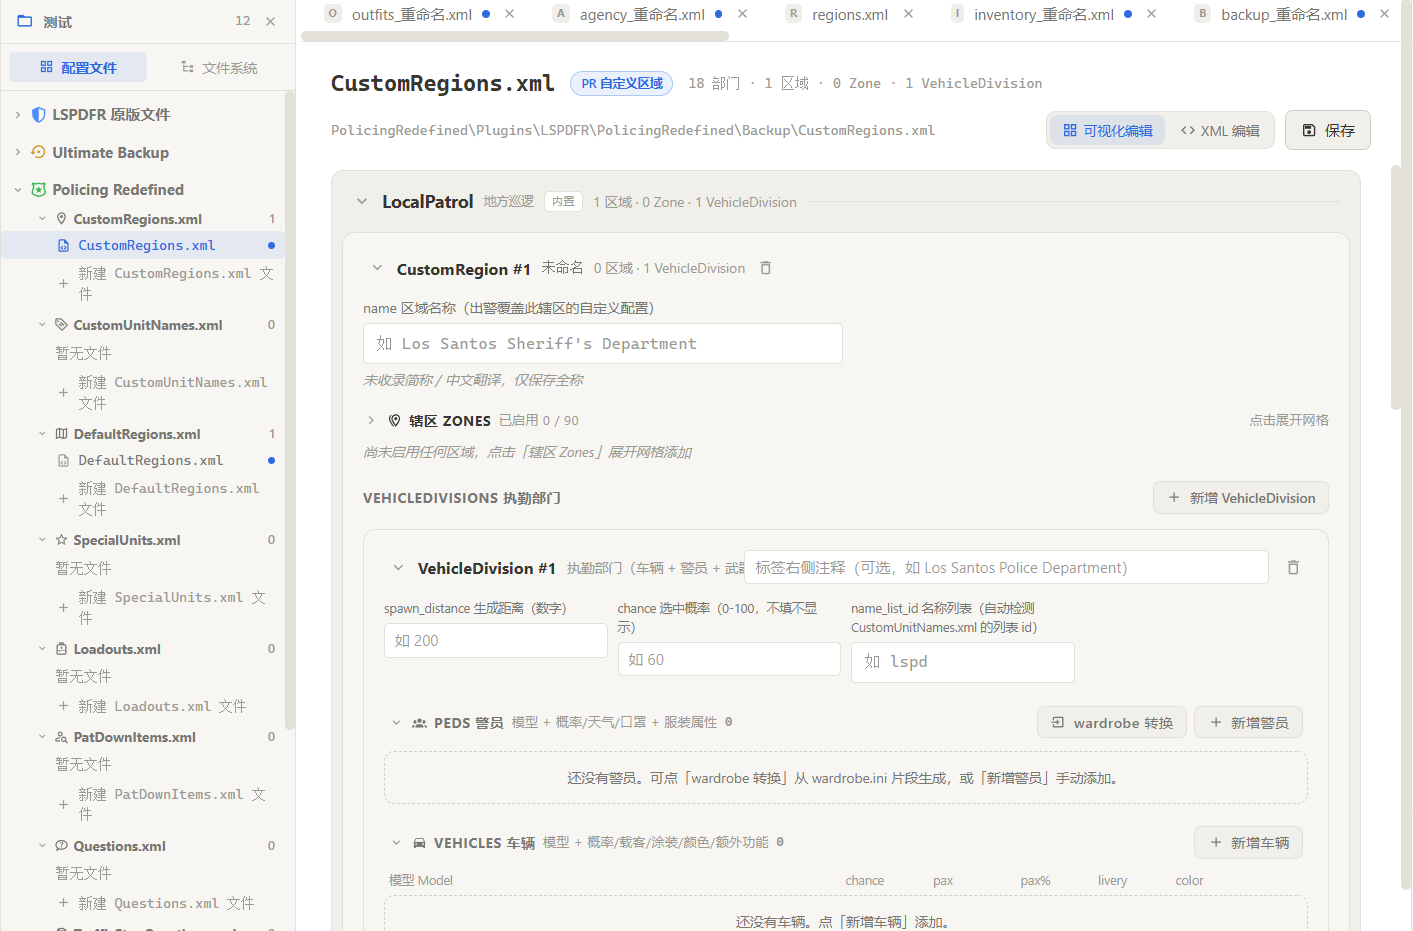Image resolution: width=1413 pixels, height=931 pixels.
Task: Click 点击展开网格 link
Action: tap(1289, 420)
